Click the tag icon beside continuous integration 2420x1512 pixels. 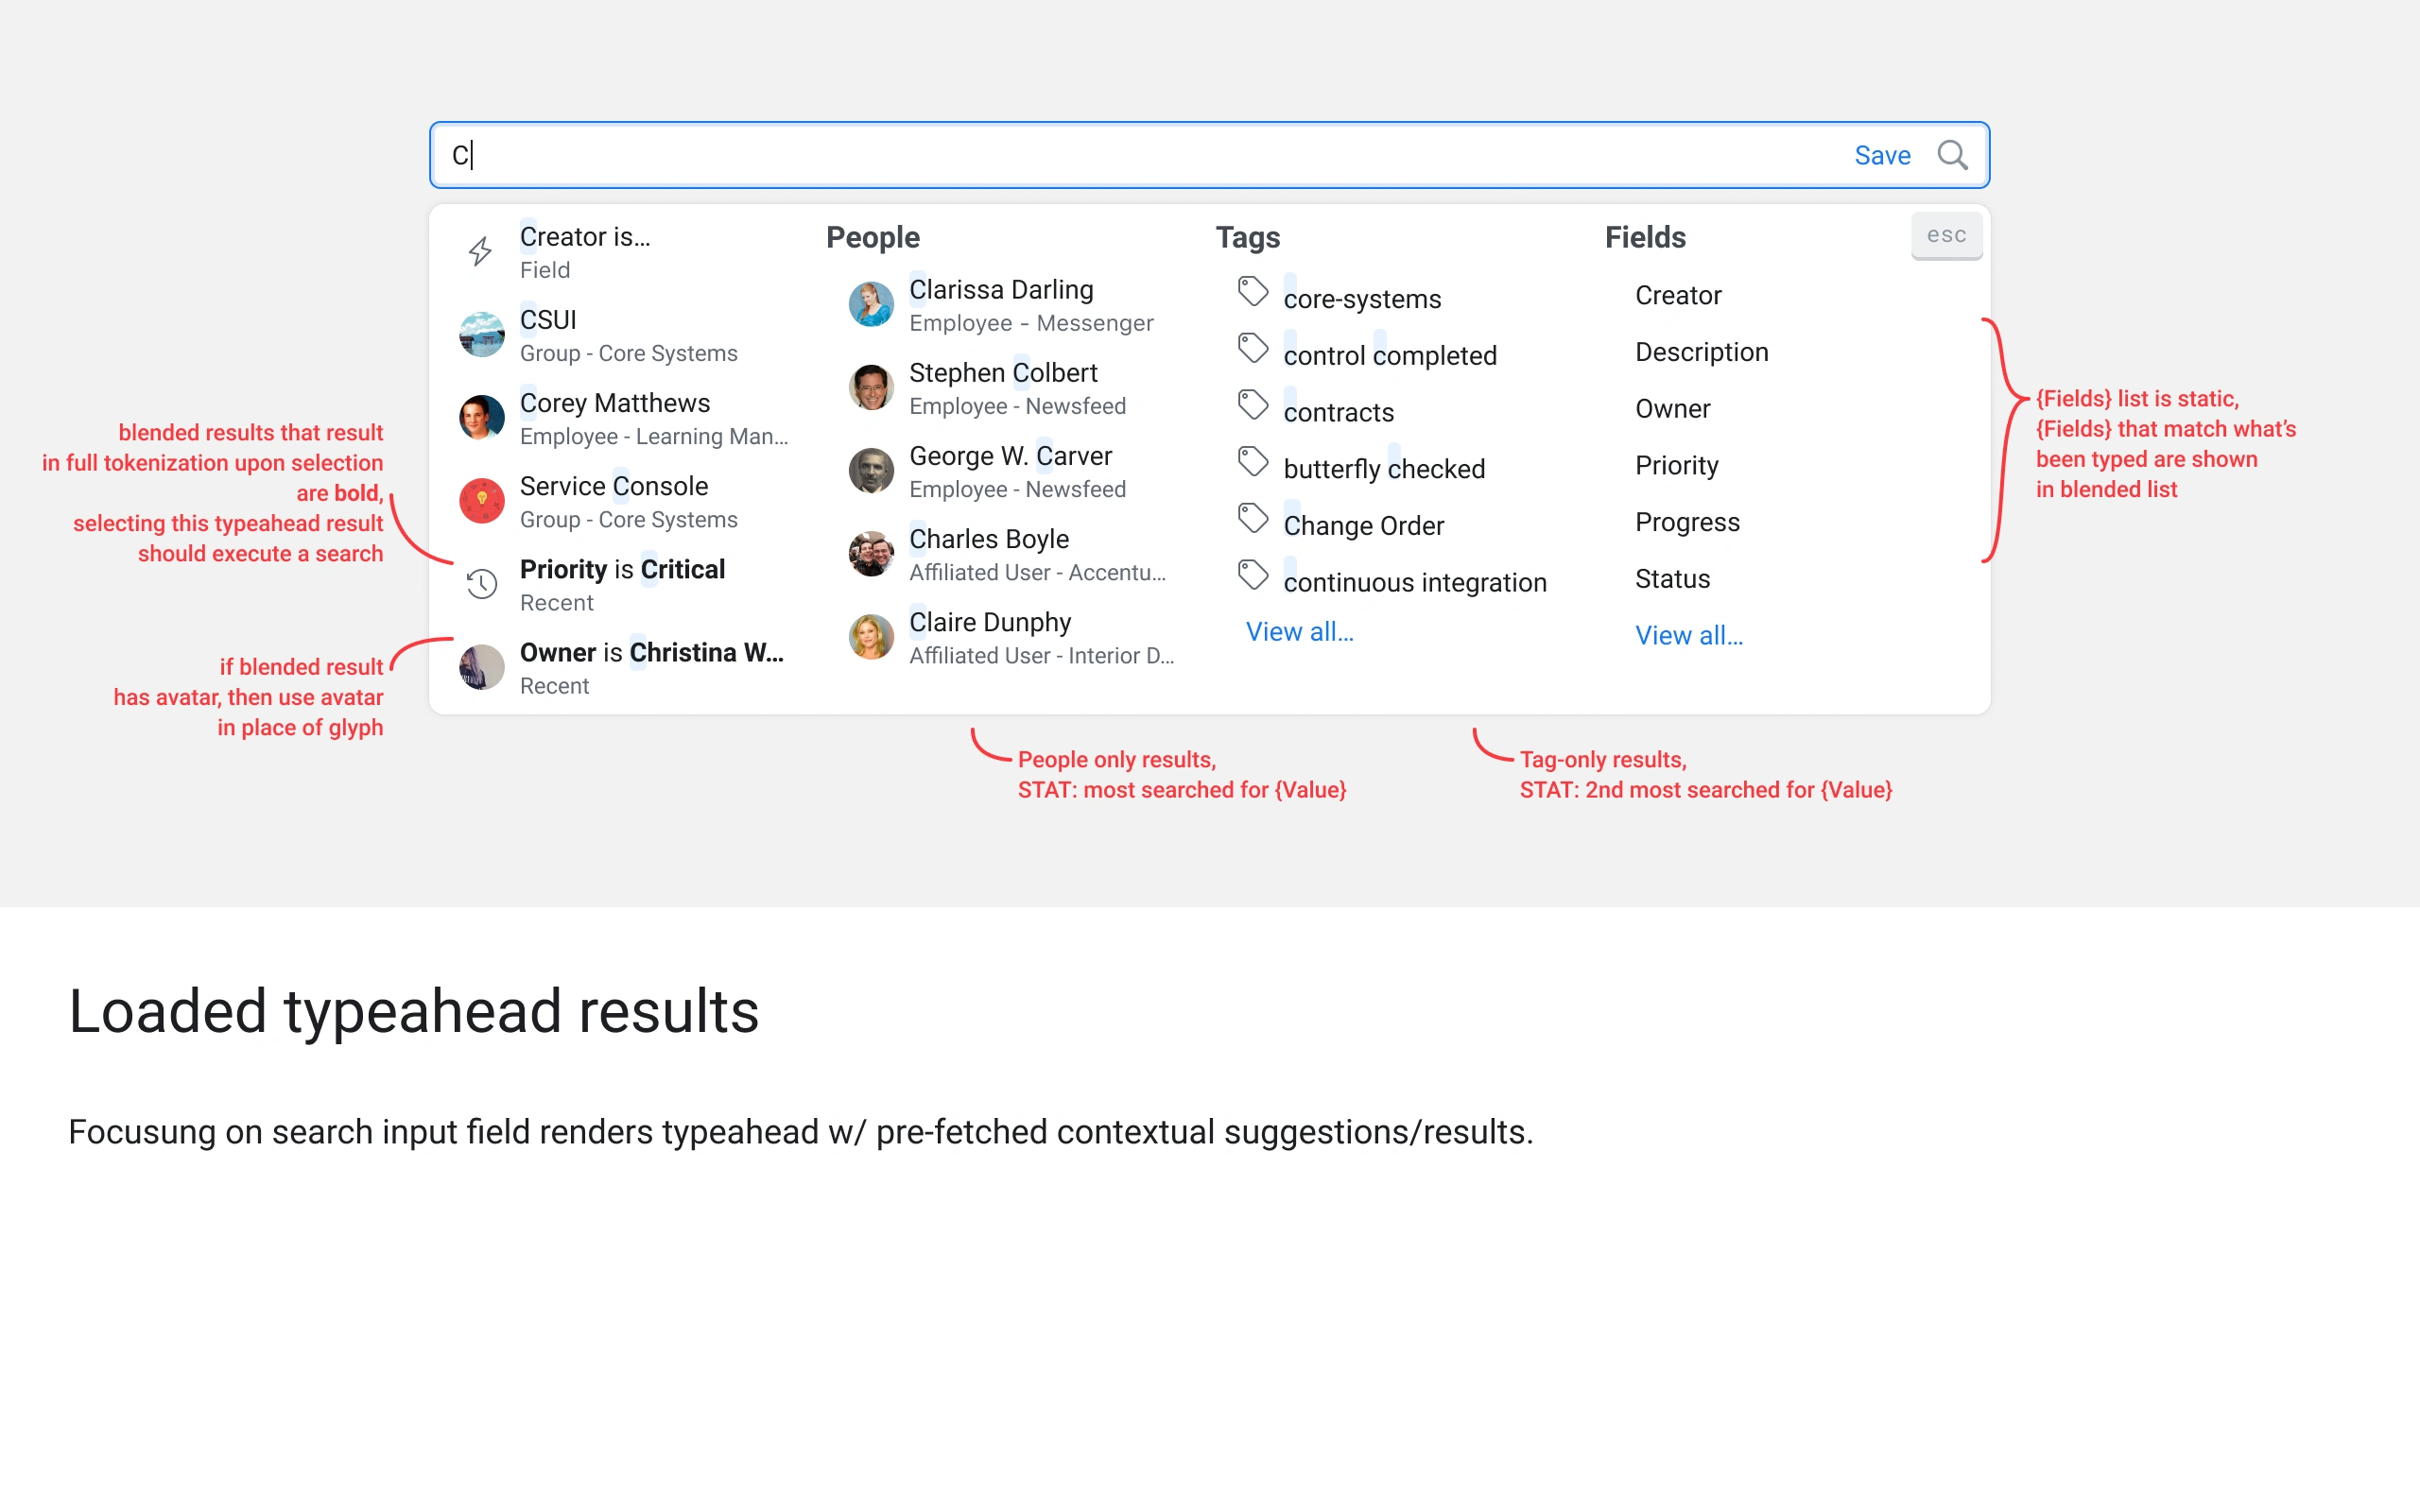(1252, 575)
